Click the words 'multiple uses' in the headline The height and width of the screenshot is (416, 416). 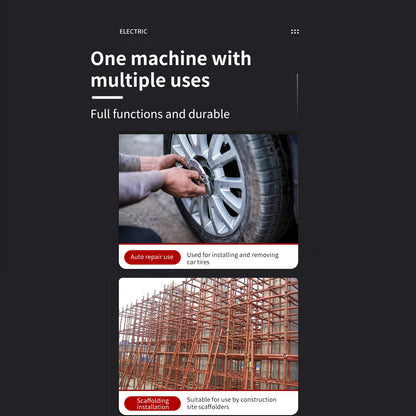[x=150, y=81]
